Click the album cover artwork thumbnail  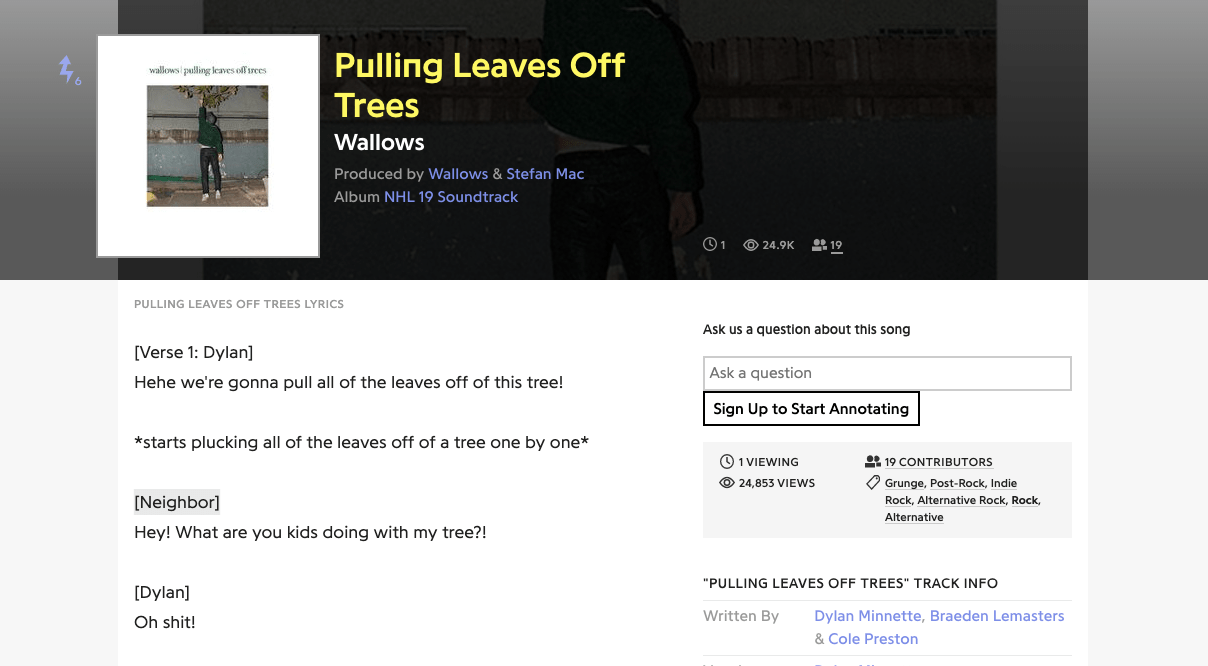click(208, 144)
